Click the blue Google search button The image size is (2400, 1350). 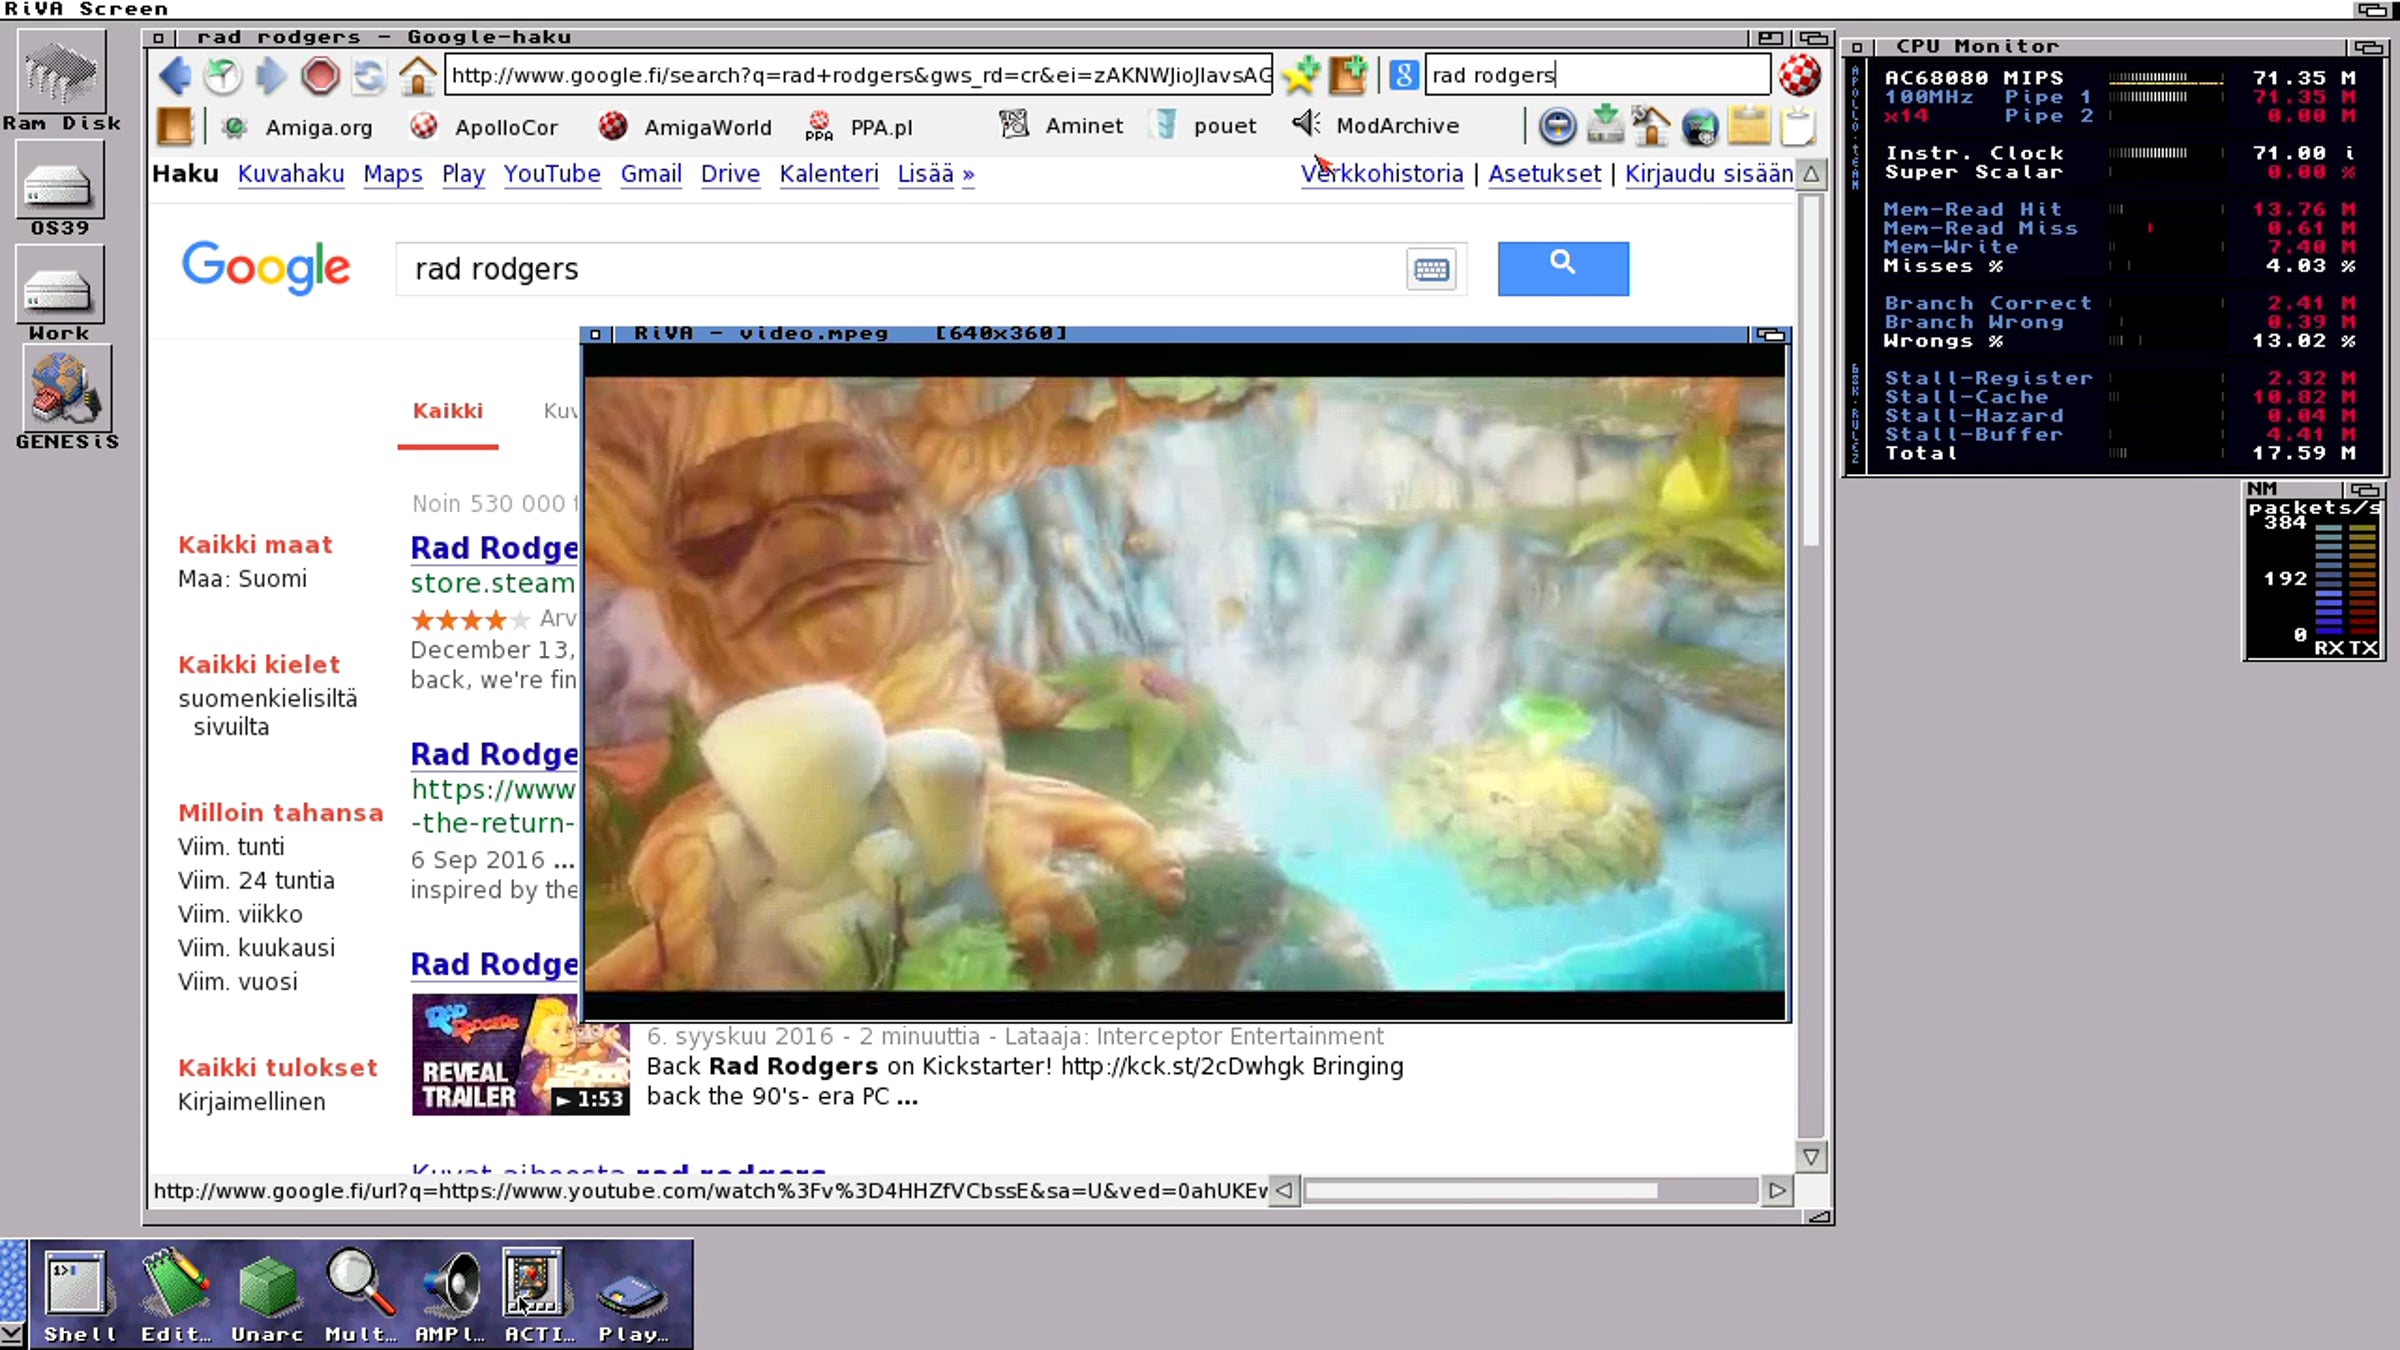[x=1563, y=268]
